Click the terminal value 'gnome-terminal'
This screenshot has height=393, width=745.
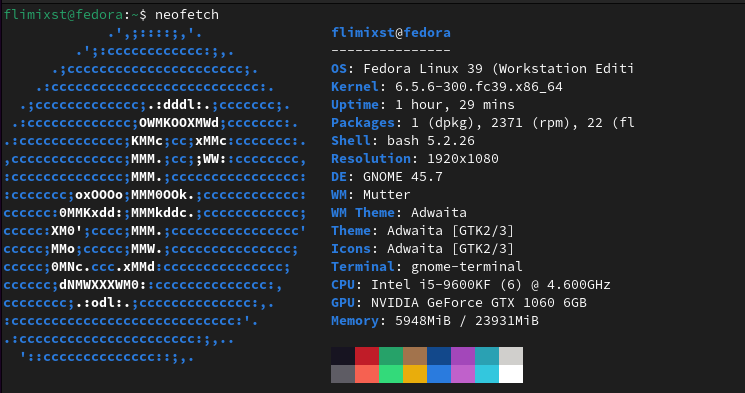(x=467, y=267)
